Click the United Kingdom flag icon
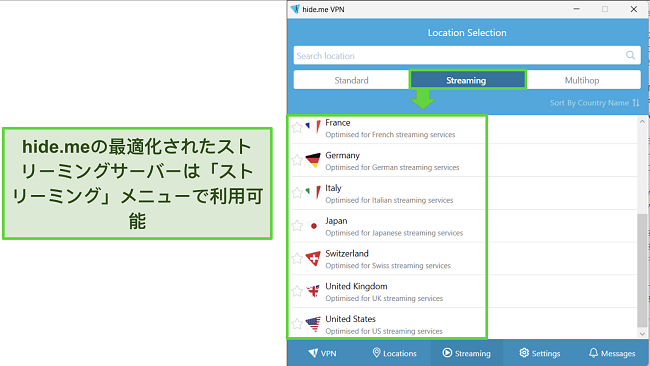Image resolution: width=650 pixels, height=366 pixels. pos(313,291)
